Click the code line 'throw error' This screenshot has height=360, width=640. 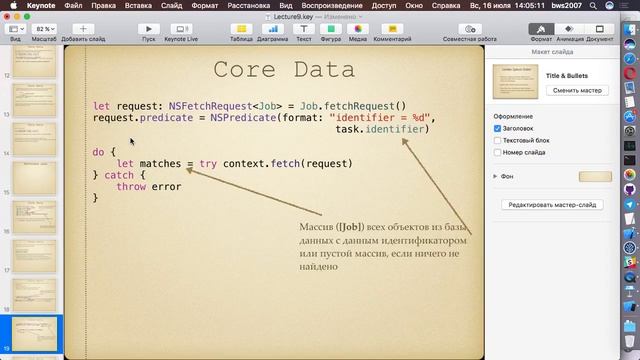pyautogui.click(x=149, y=187)
